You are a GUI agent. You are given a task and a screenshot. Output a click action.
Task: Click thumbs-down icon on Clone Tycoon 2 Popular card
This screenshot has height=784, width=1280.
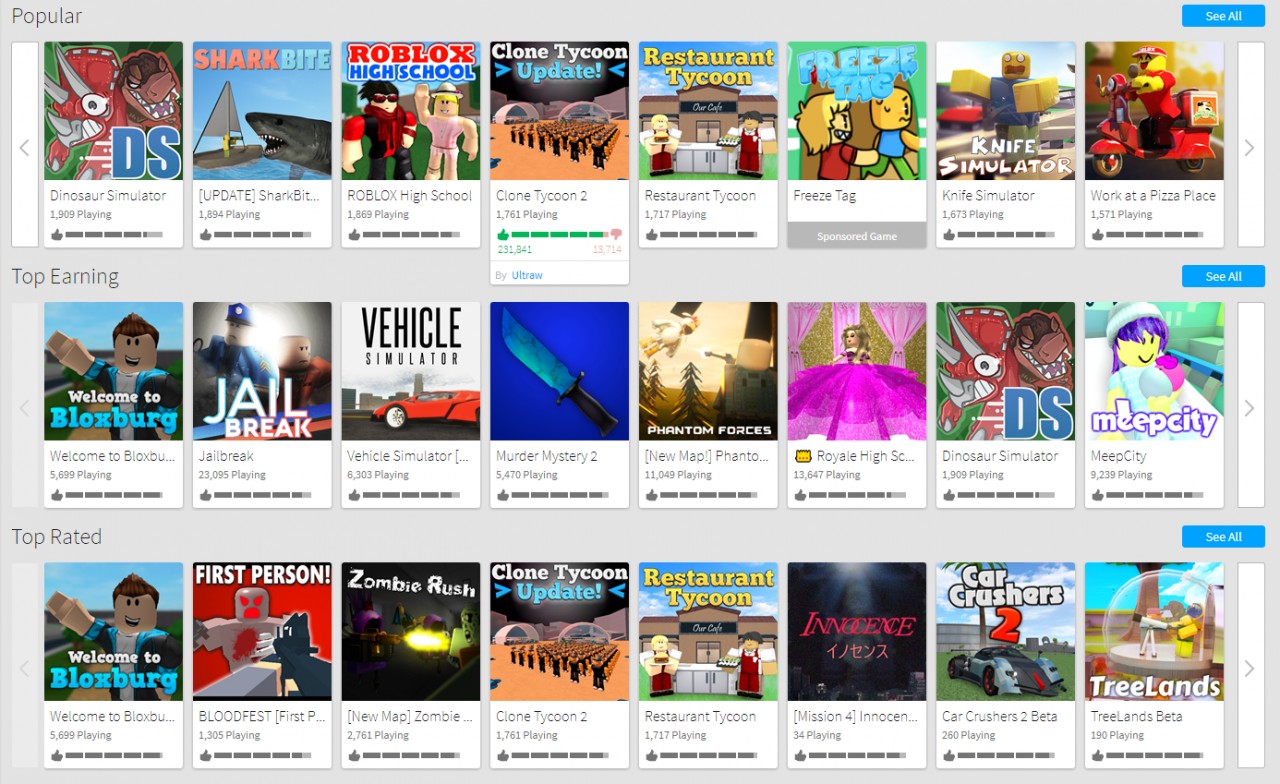pos(616,235)
